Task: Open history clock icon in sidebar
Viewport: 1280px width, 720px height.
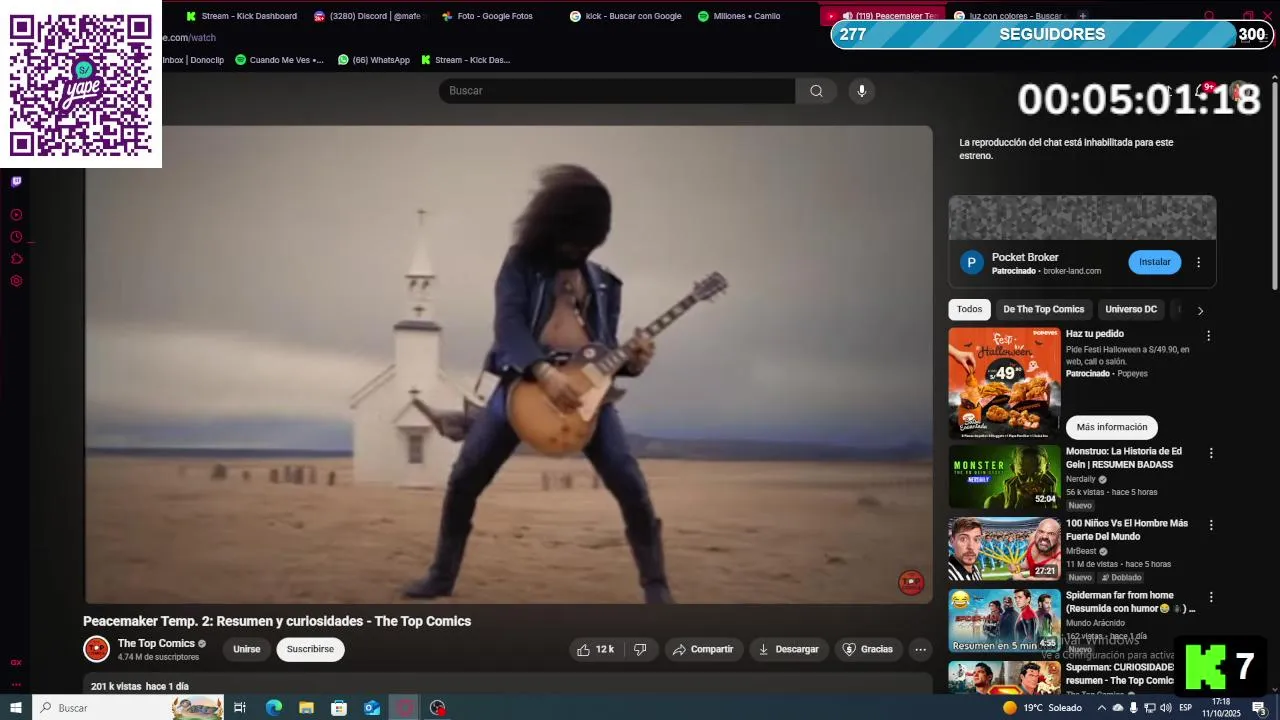Action: (16, 237)
